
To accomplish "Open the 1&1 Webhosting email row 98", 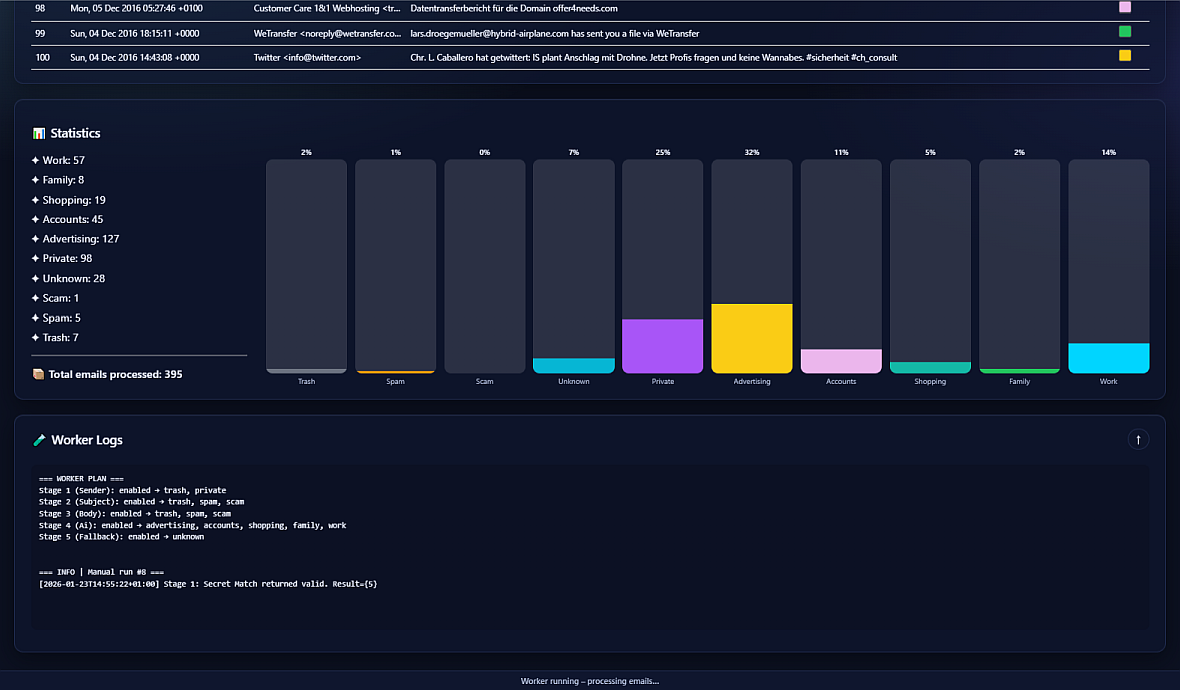I will 514,8.
